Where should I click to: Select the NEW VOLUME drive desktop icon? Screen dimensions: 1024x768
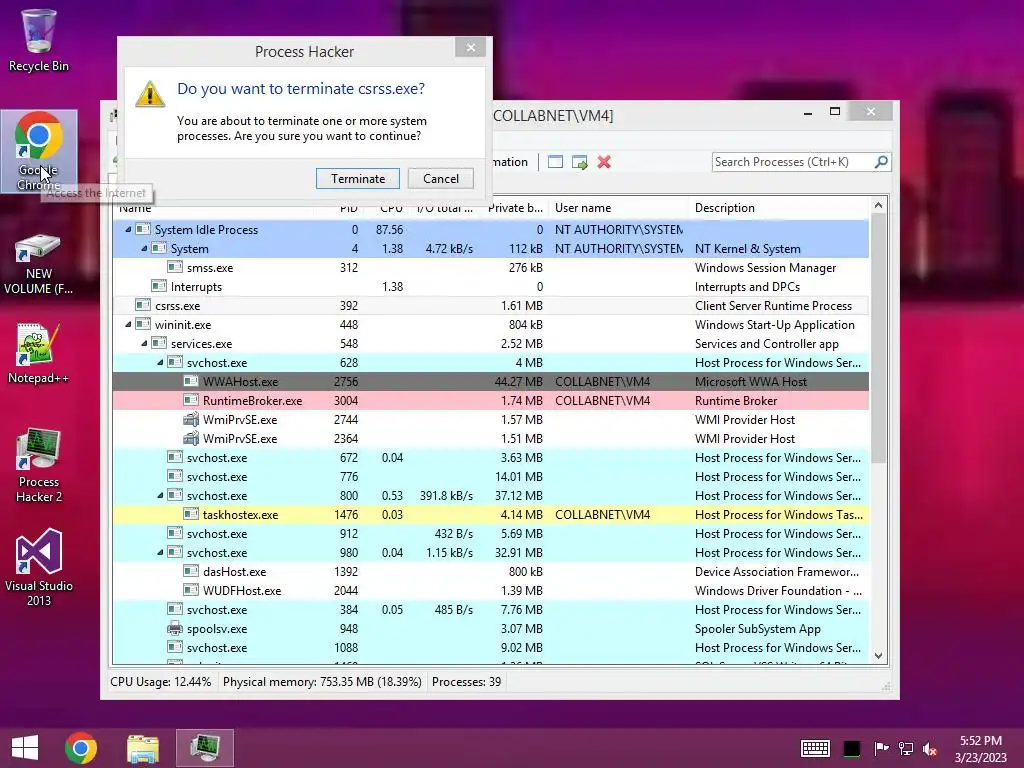pos(39,264)
